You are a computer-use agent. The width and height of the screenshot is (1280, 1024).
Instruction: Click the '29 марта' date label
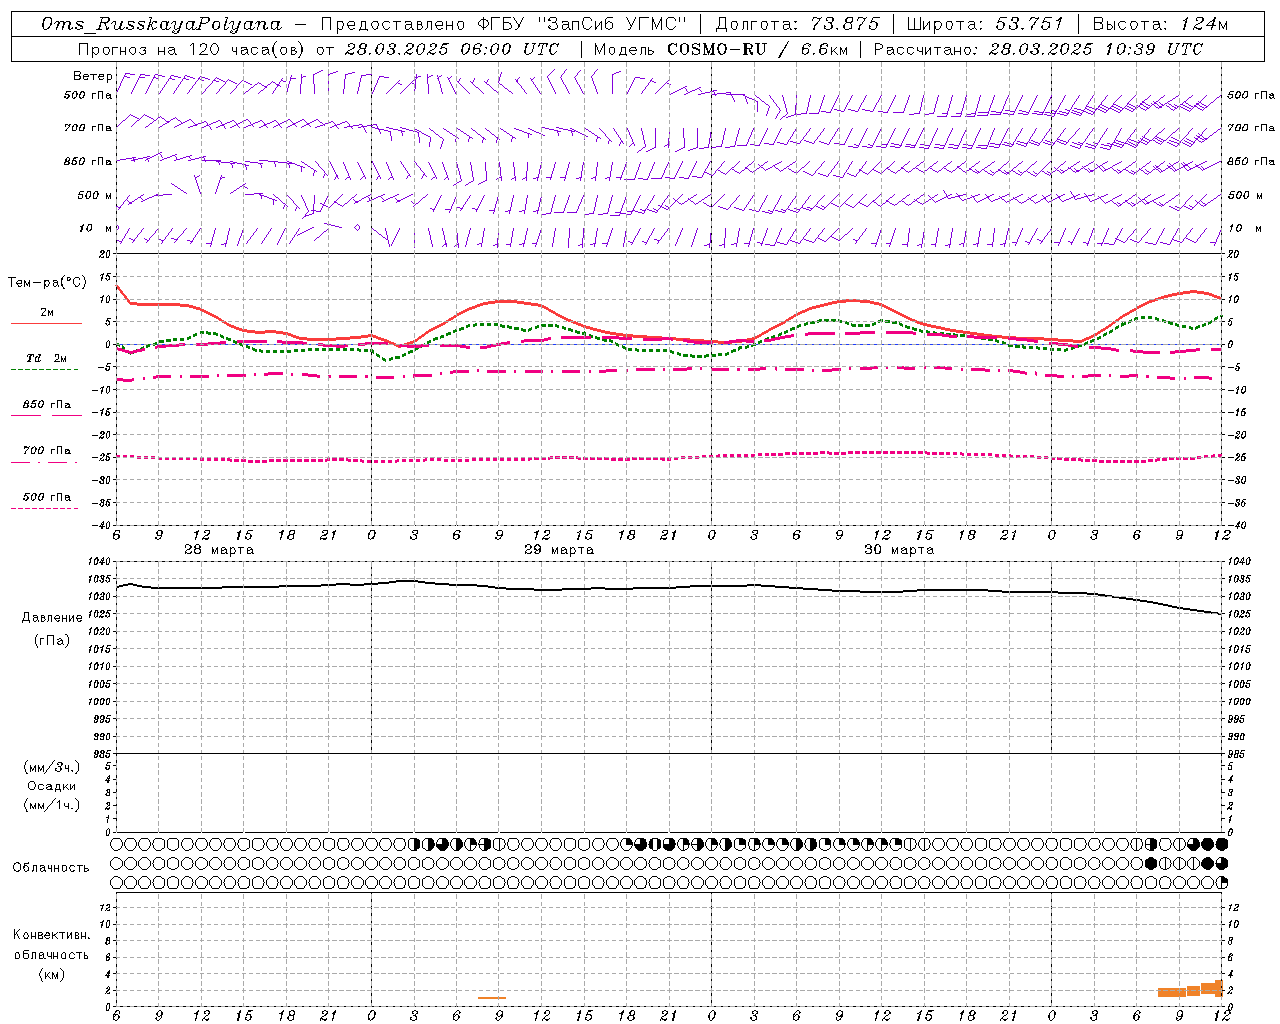click(559, 550)
